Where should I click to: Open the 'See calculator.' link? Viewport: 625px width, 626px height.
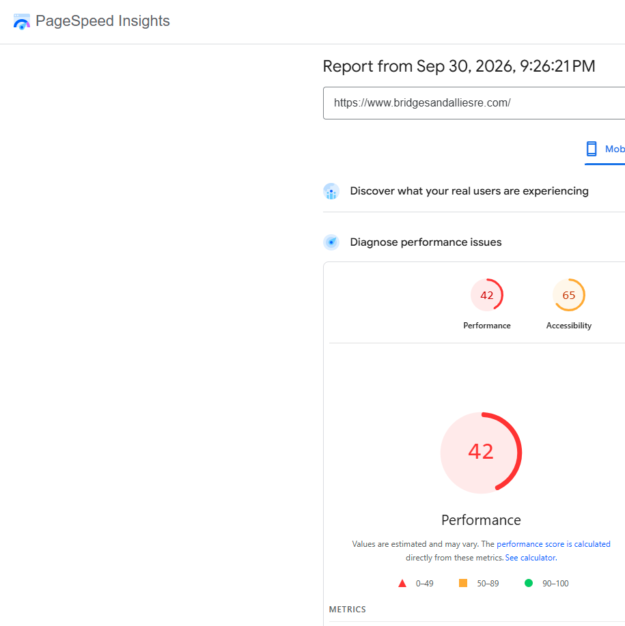pyautogui.click(x=531, y=558)
